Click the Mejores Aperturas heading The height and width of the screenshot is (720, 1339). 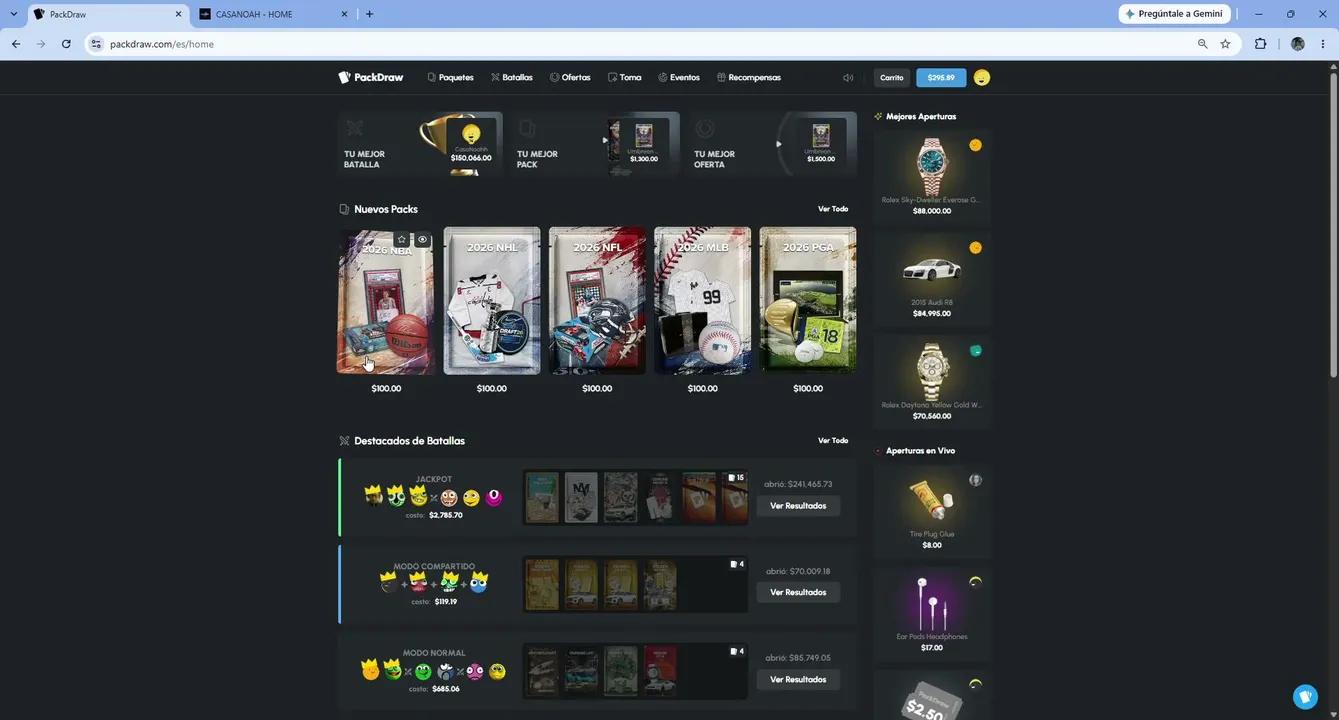(921, 116)
